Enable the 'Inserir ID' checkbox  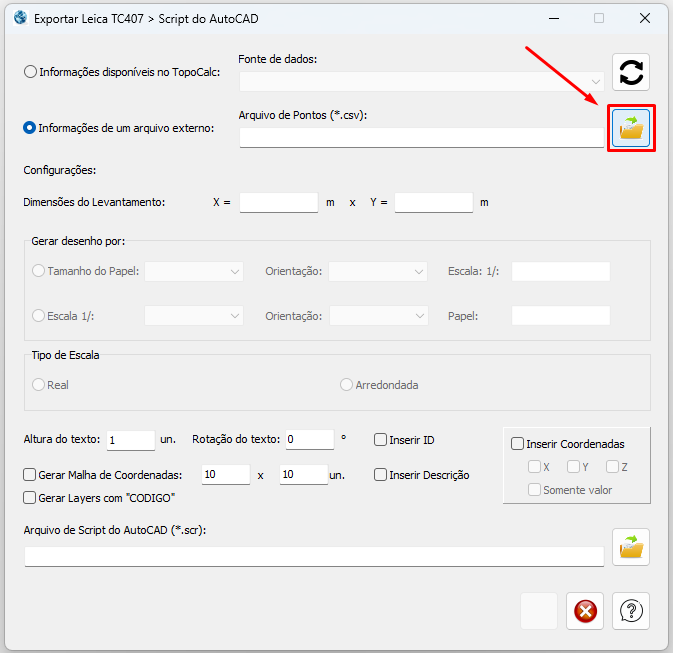click(381, 440)
